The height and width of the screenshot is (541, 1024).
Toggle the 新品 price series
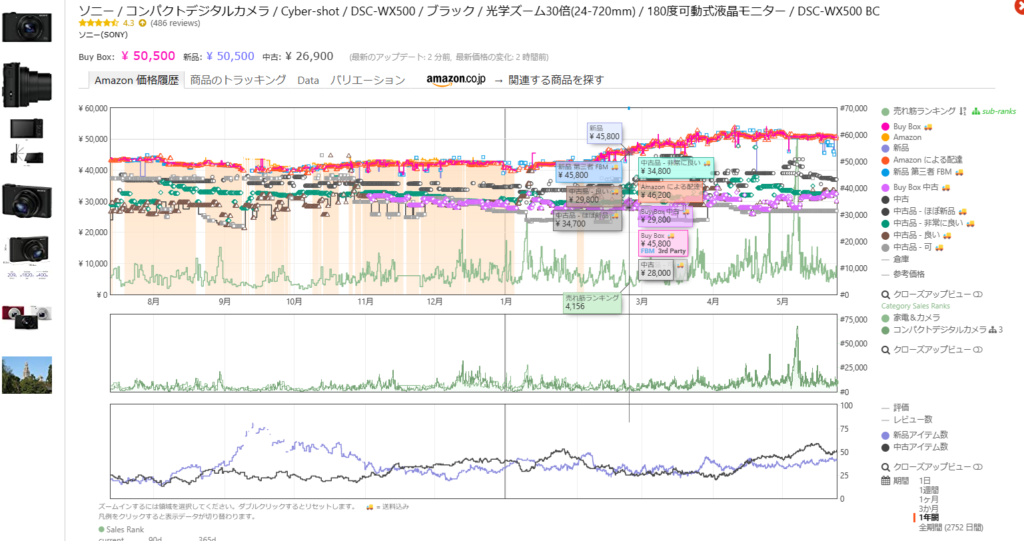pos(895,148)
